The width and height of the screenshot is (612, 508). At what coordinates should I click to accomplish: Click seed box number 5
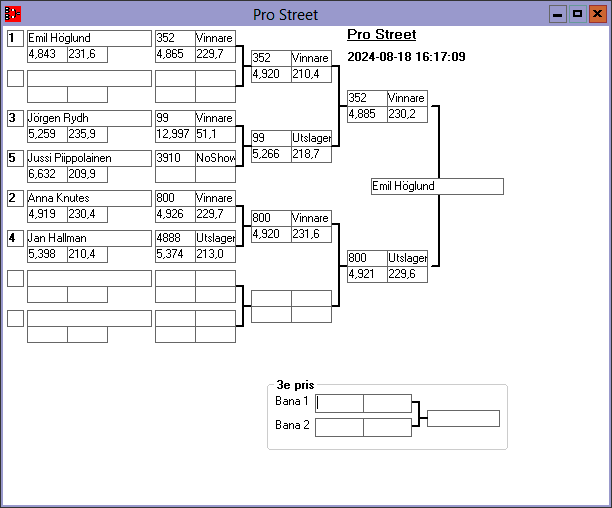[x=15, y=158]
